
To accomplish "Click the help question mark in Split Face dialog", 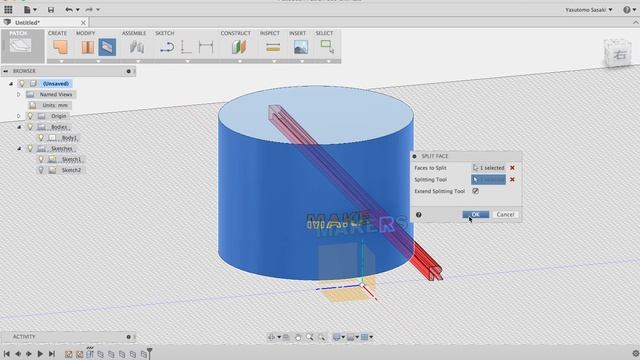I will [x=419, y=215].
